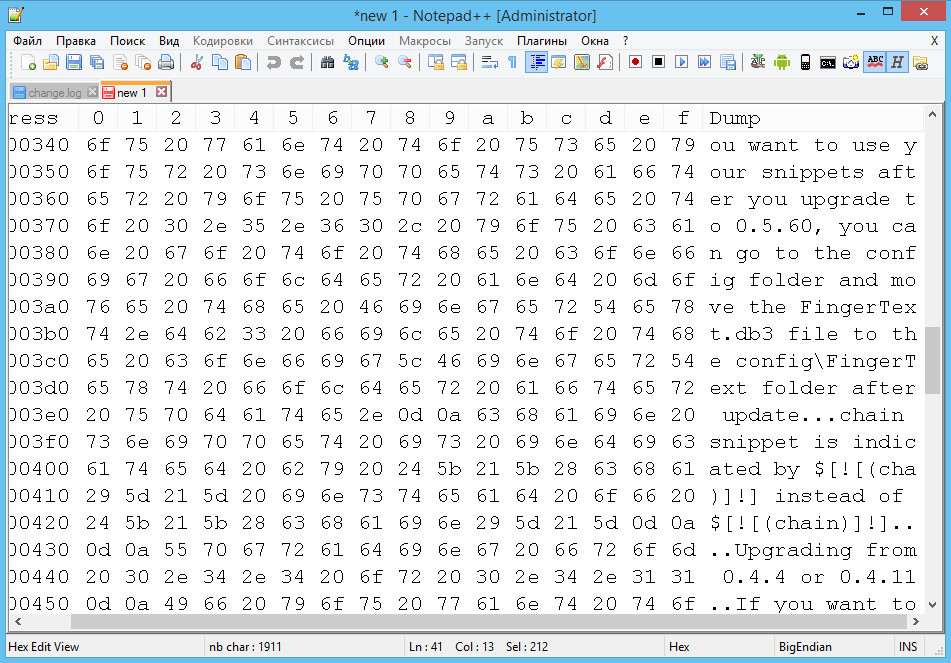951x663 pixels.
Task: Create a new document via toolbar
Action: [x=28, y=62]
